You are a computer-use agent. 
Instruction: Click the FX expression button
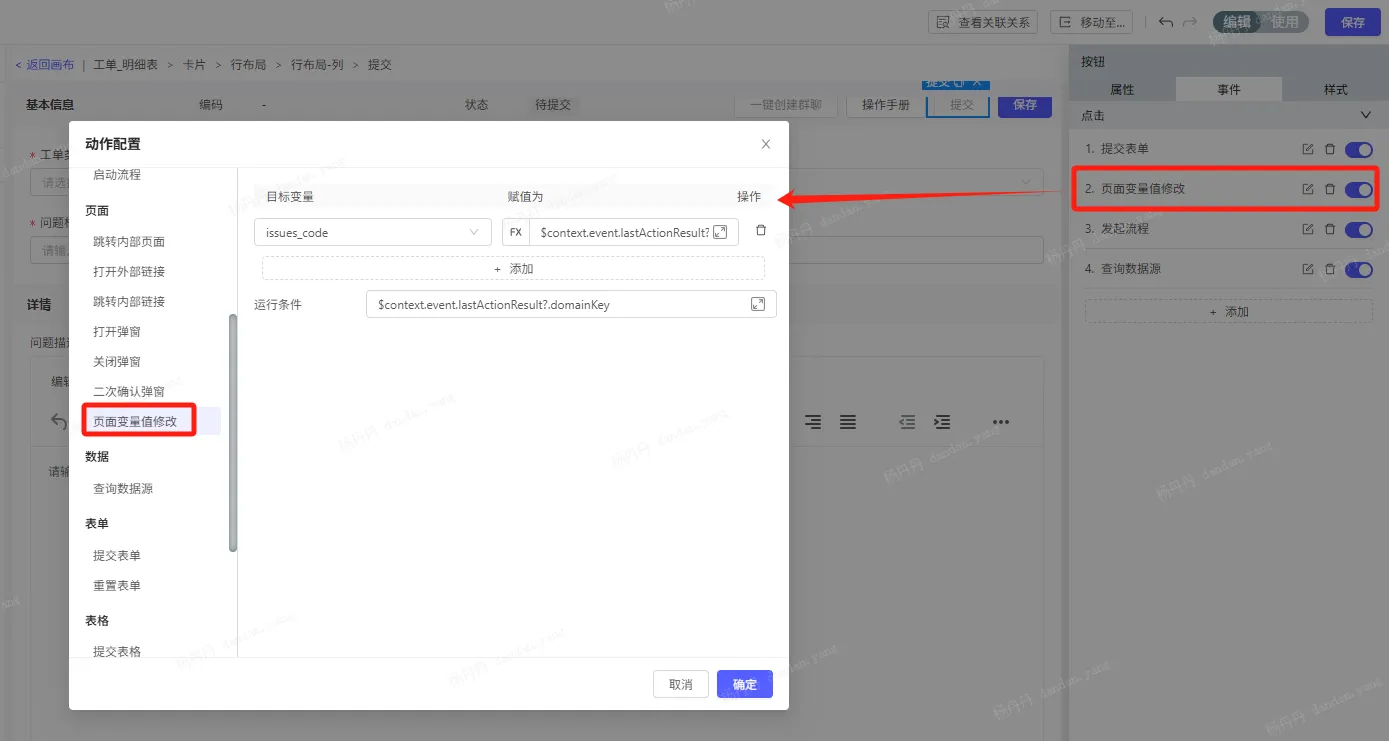(516, 232)
